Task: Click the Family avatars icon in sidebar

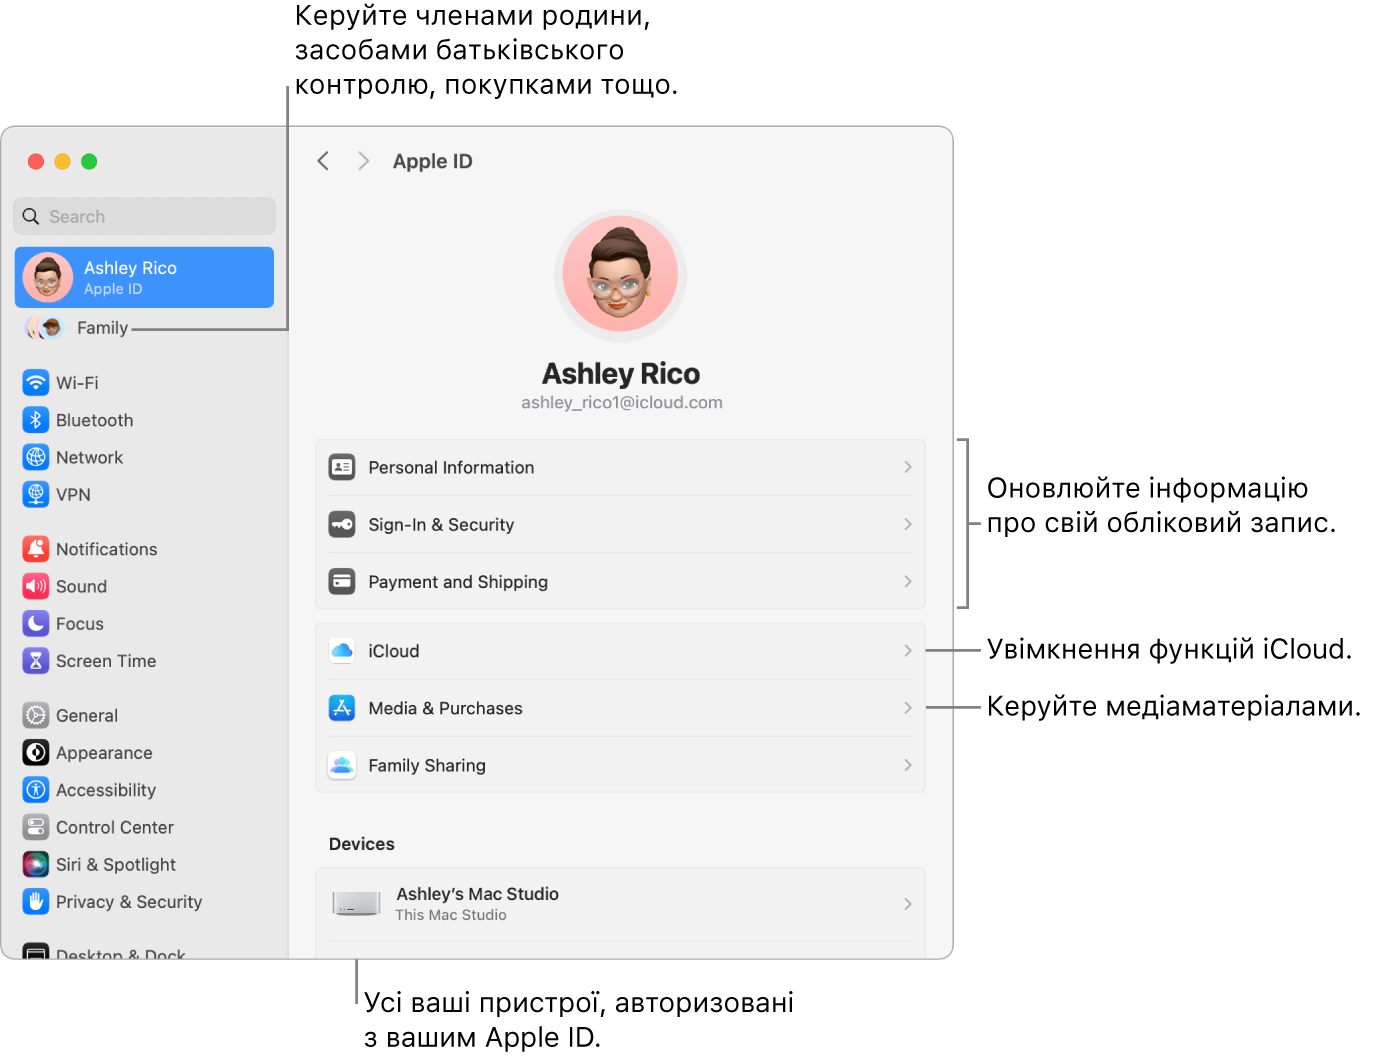Action: [x=44, y=328]
